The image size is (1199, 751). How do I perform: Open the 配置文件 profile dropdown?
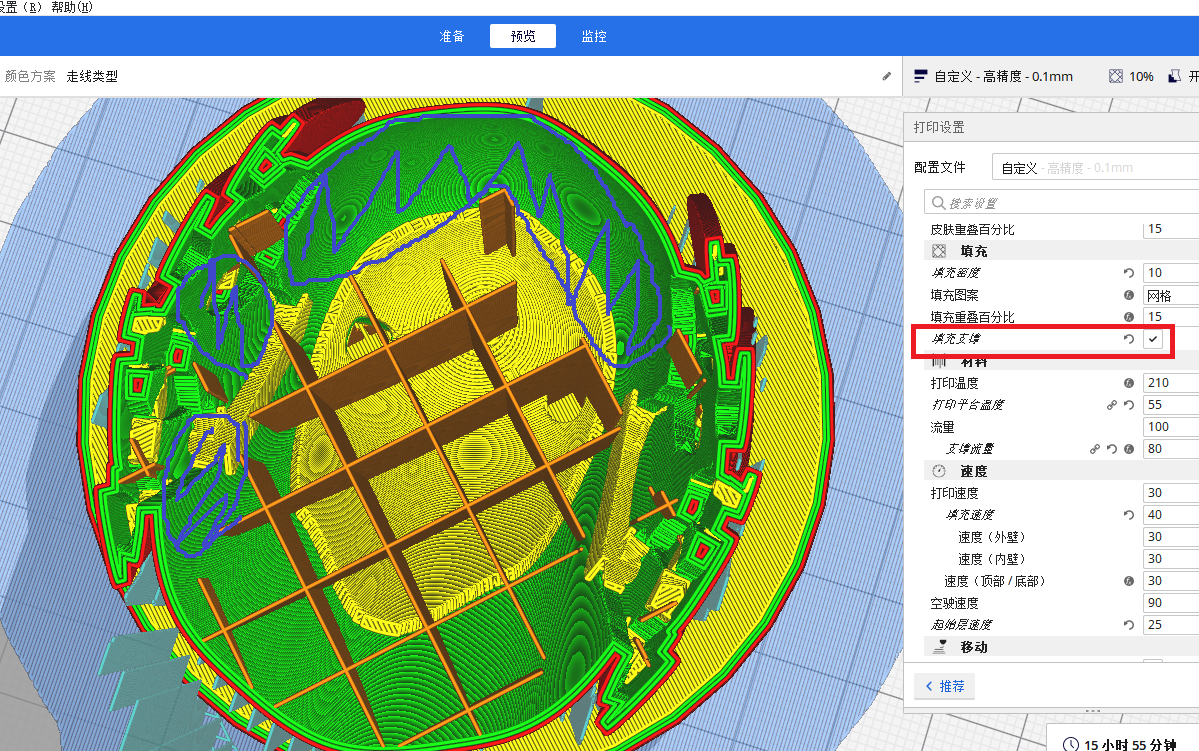[x=1095, y=168]
